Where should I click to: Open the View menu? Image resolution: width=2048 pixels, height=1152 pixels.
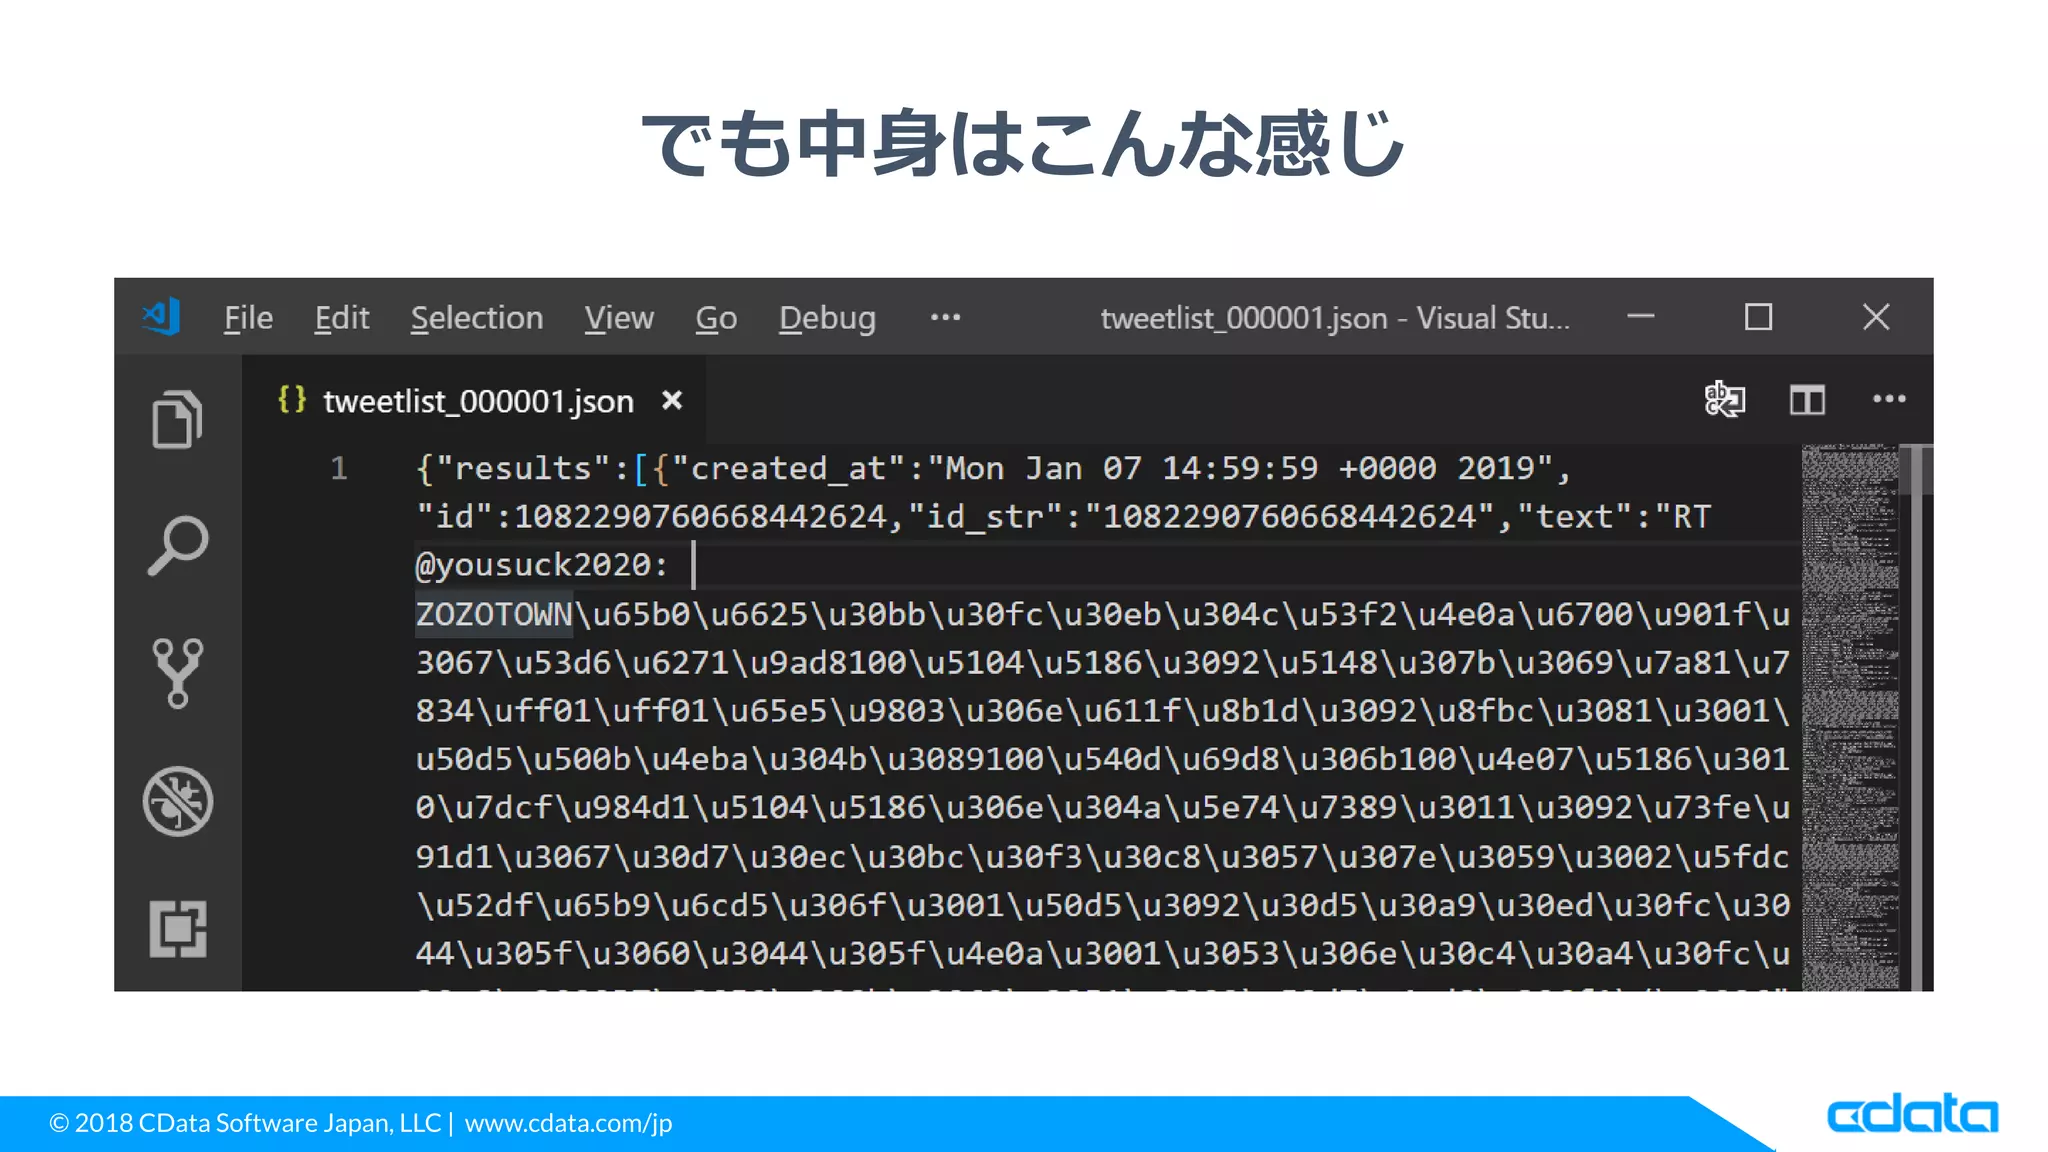[619, 318]
